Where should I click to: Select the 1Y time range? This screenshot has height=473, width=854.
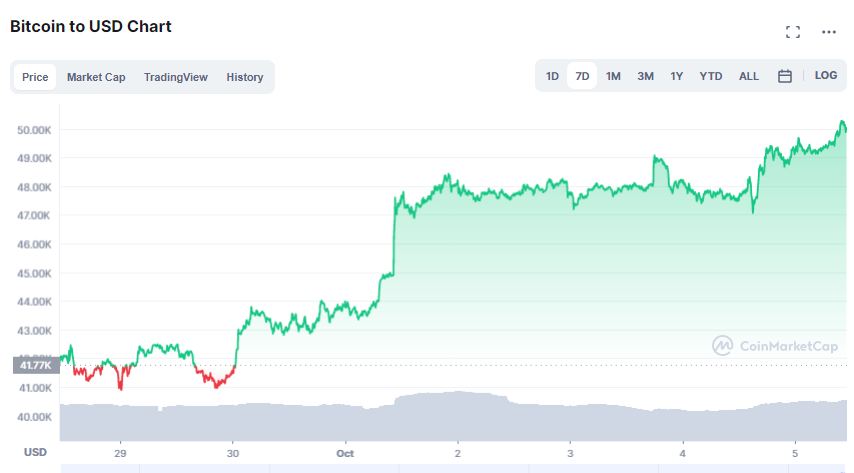[677, 76]
